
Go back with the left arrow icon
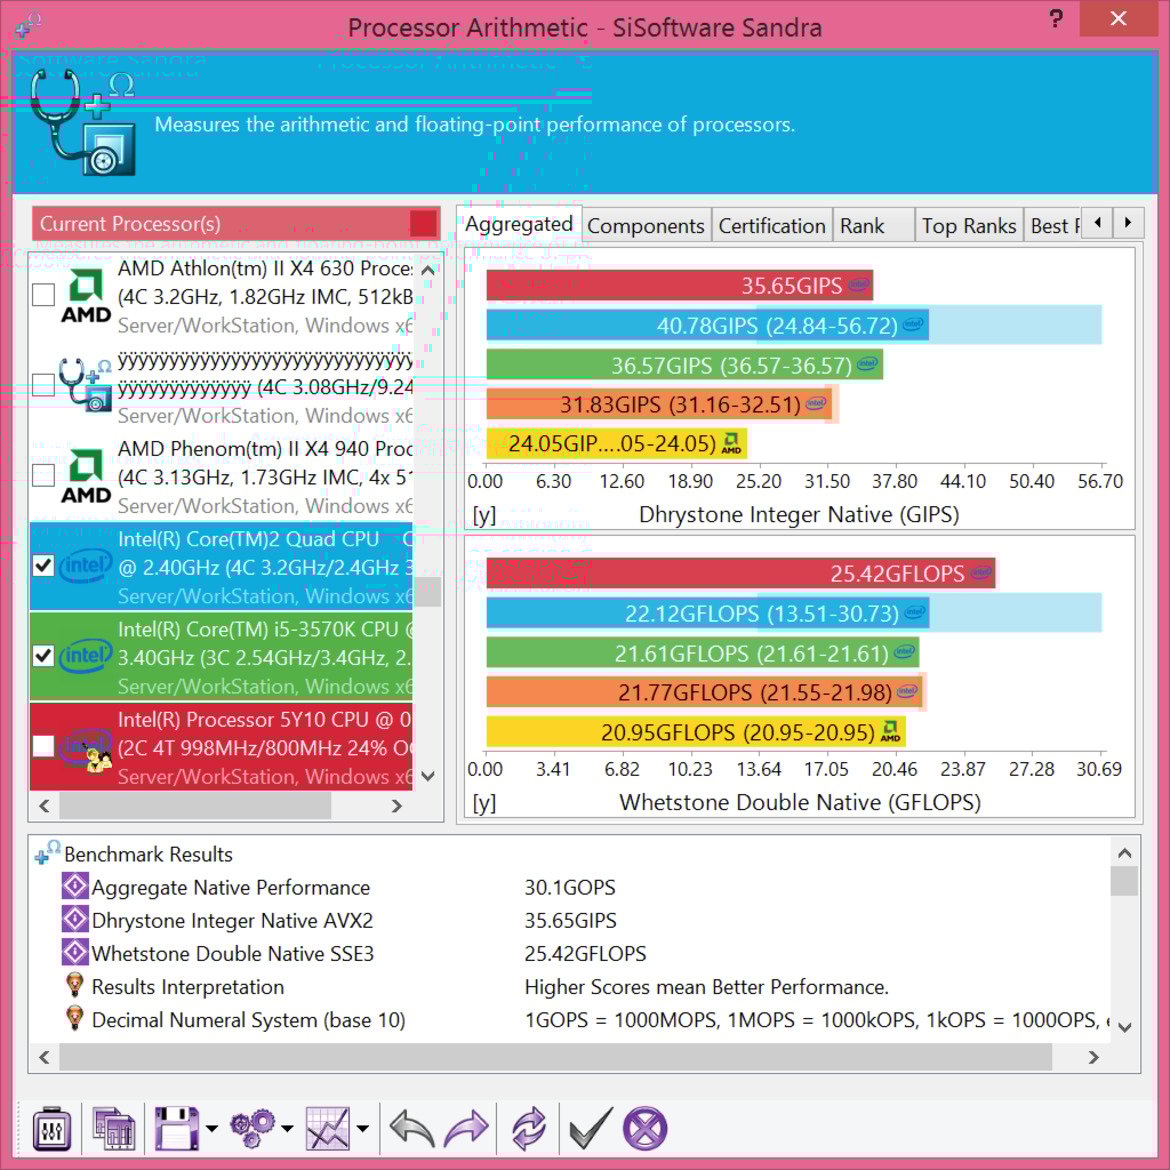click(x=412, y=1128)
